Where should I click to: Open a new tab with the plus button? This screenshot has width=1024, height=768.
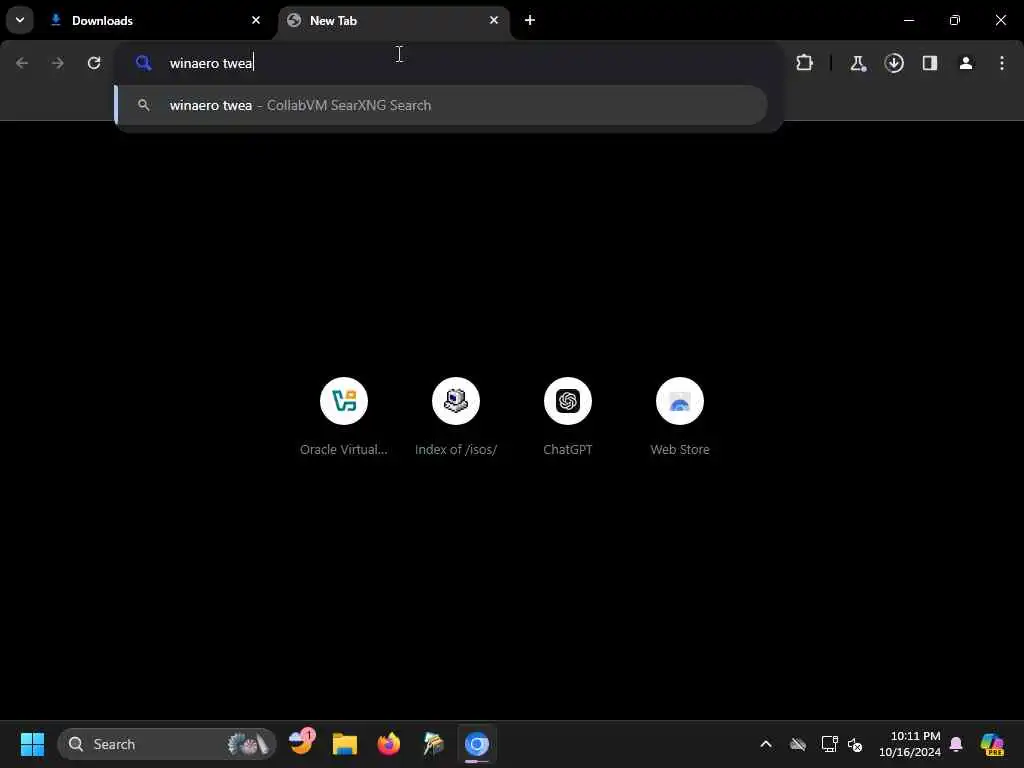click(530, 20)
